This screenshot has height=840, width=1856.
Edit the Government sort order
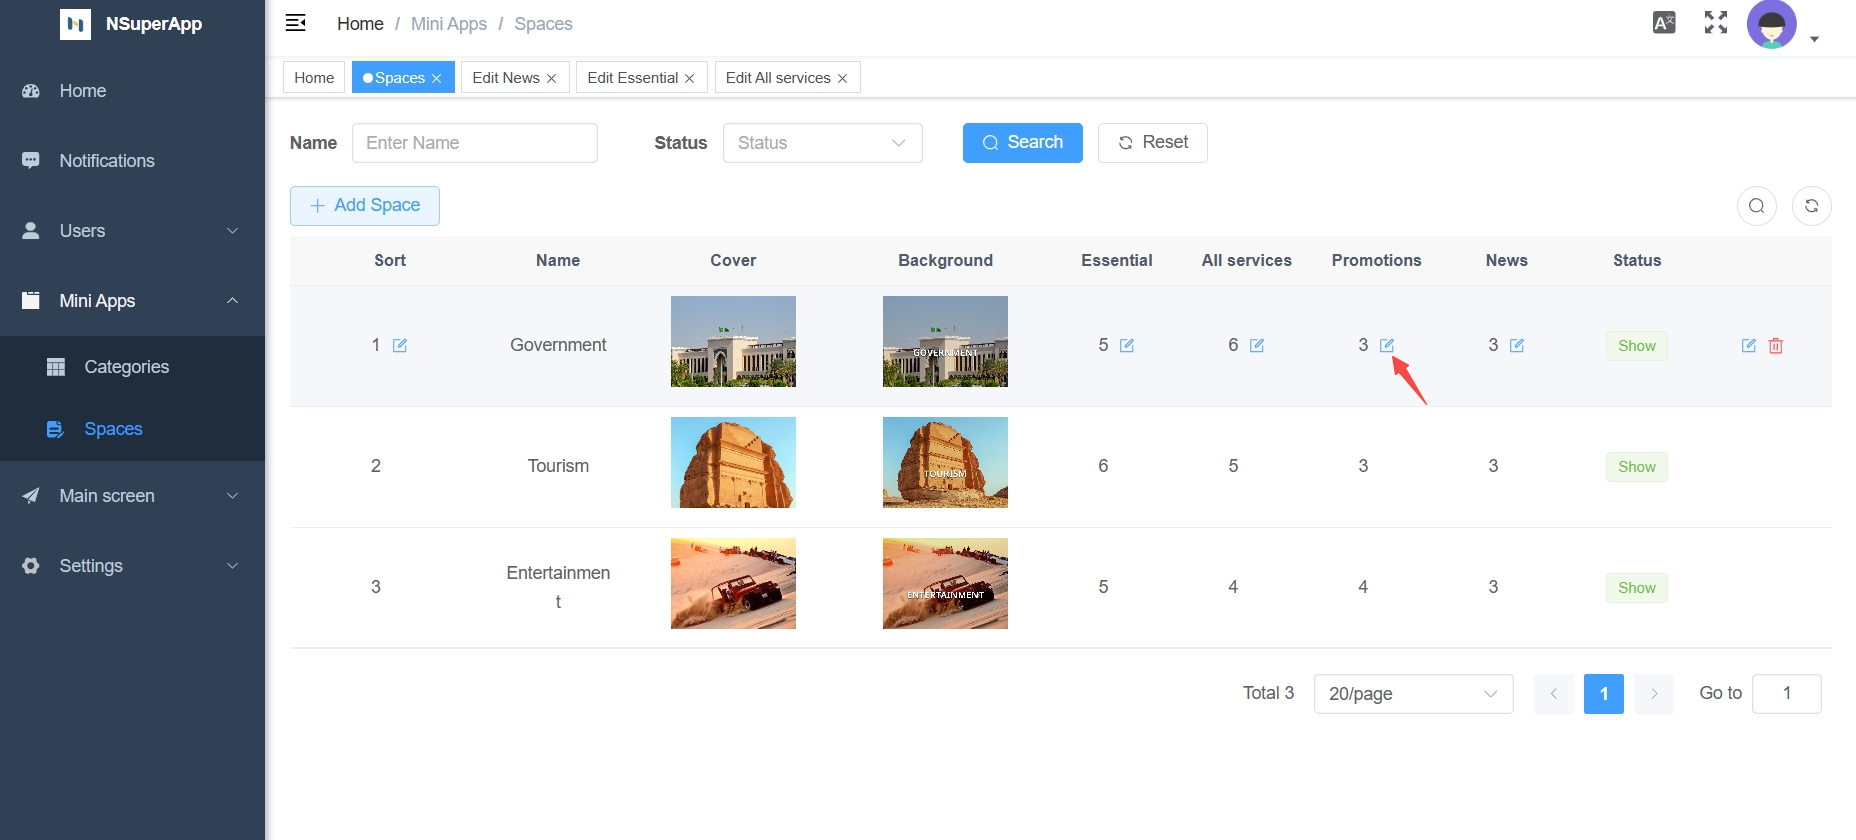tap(400, 345)
